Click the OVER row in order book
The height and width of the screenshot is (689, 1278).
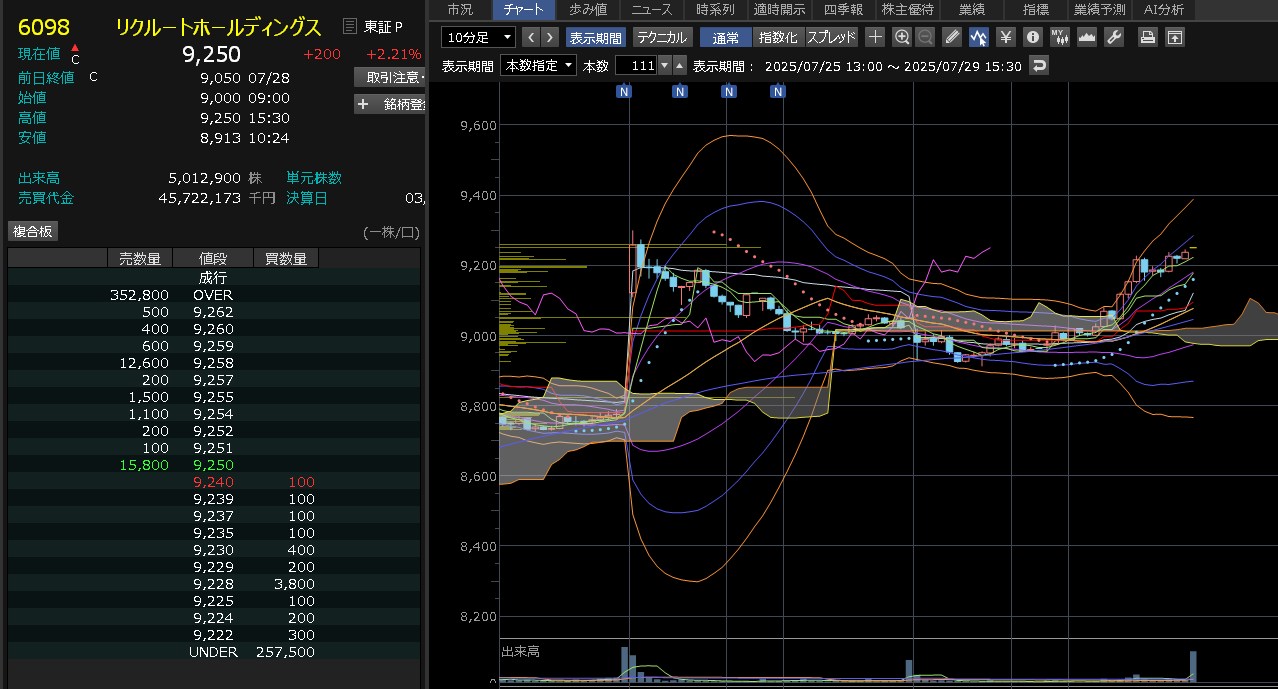(214, 295)
